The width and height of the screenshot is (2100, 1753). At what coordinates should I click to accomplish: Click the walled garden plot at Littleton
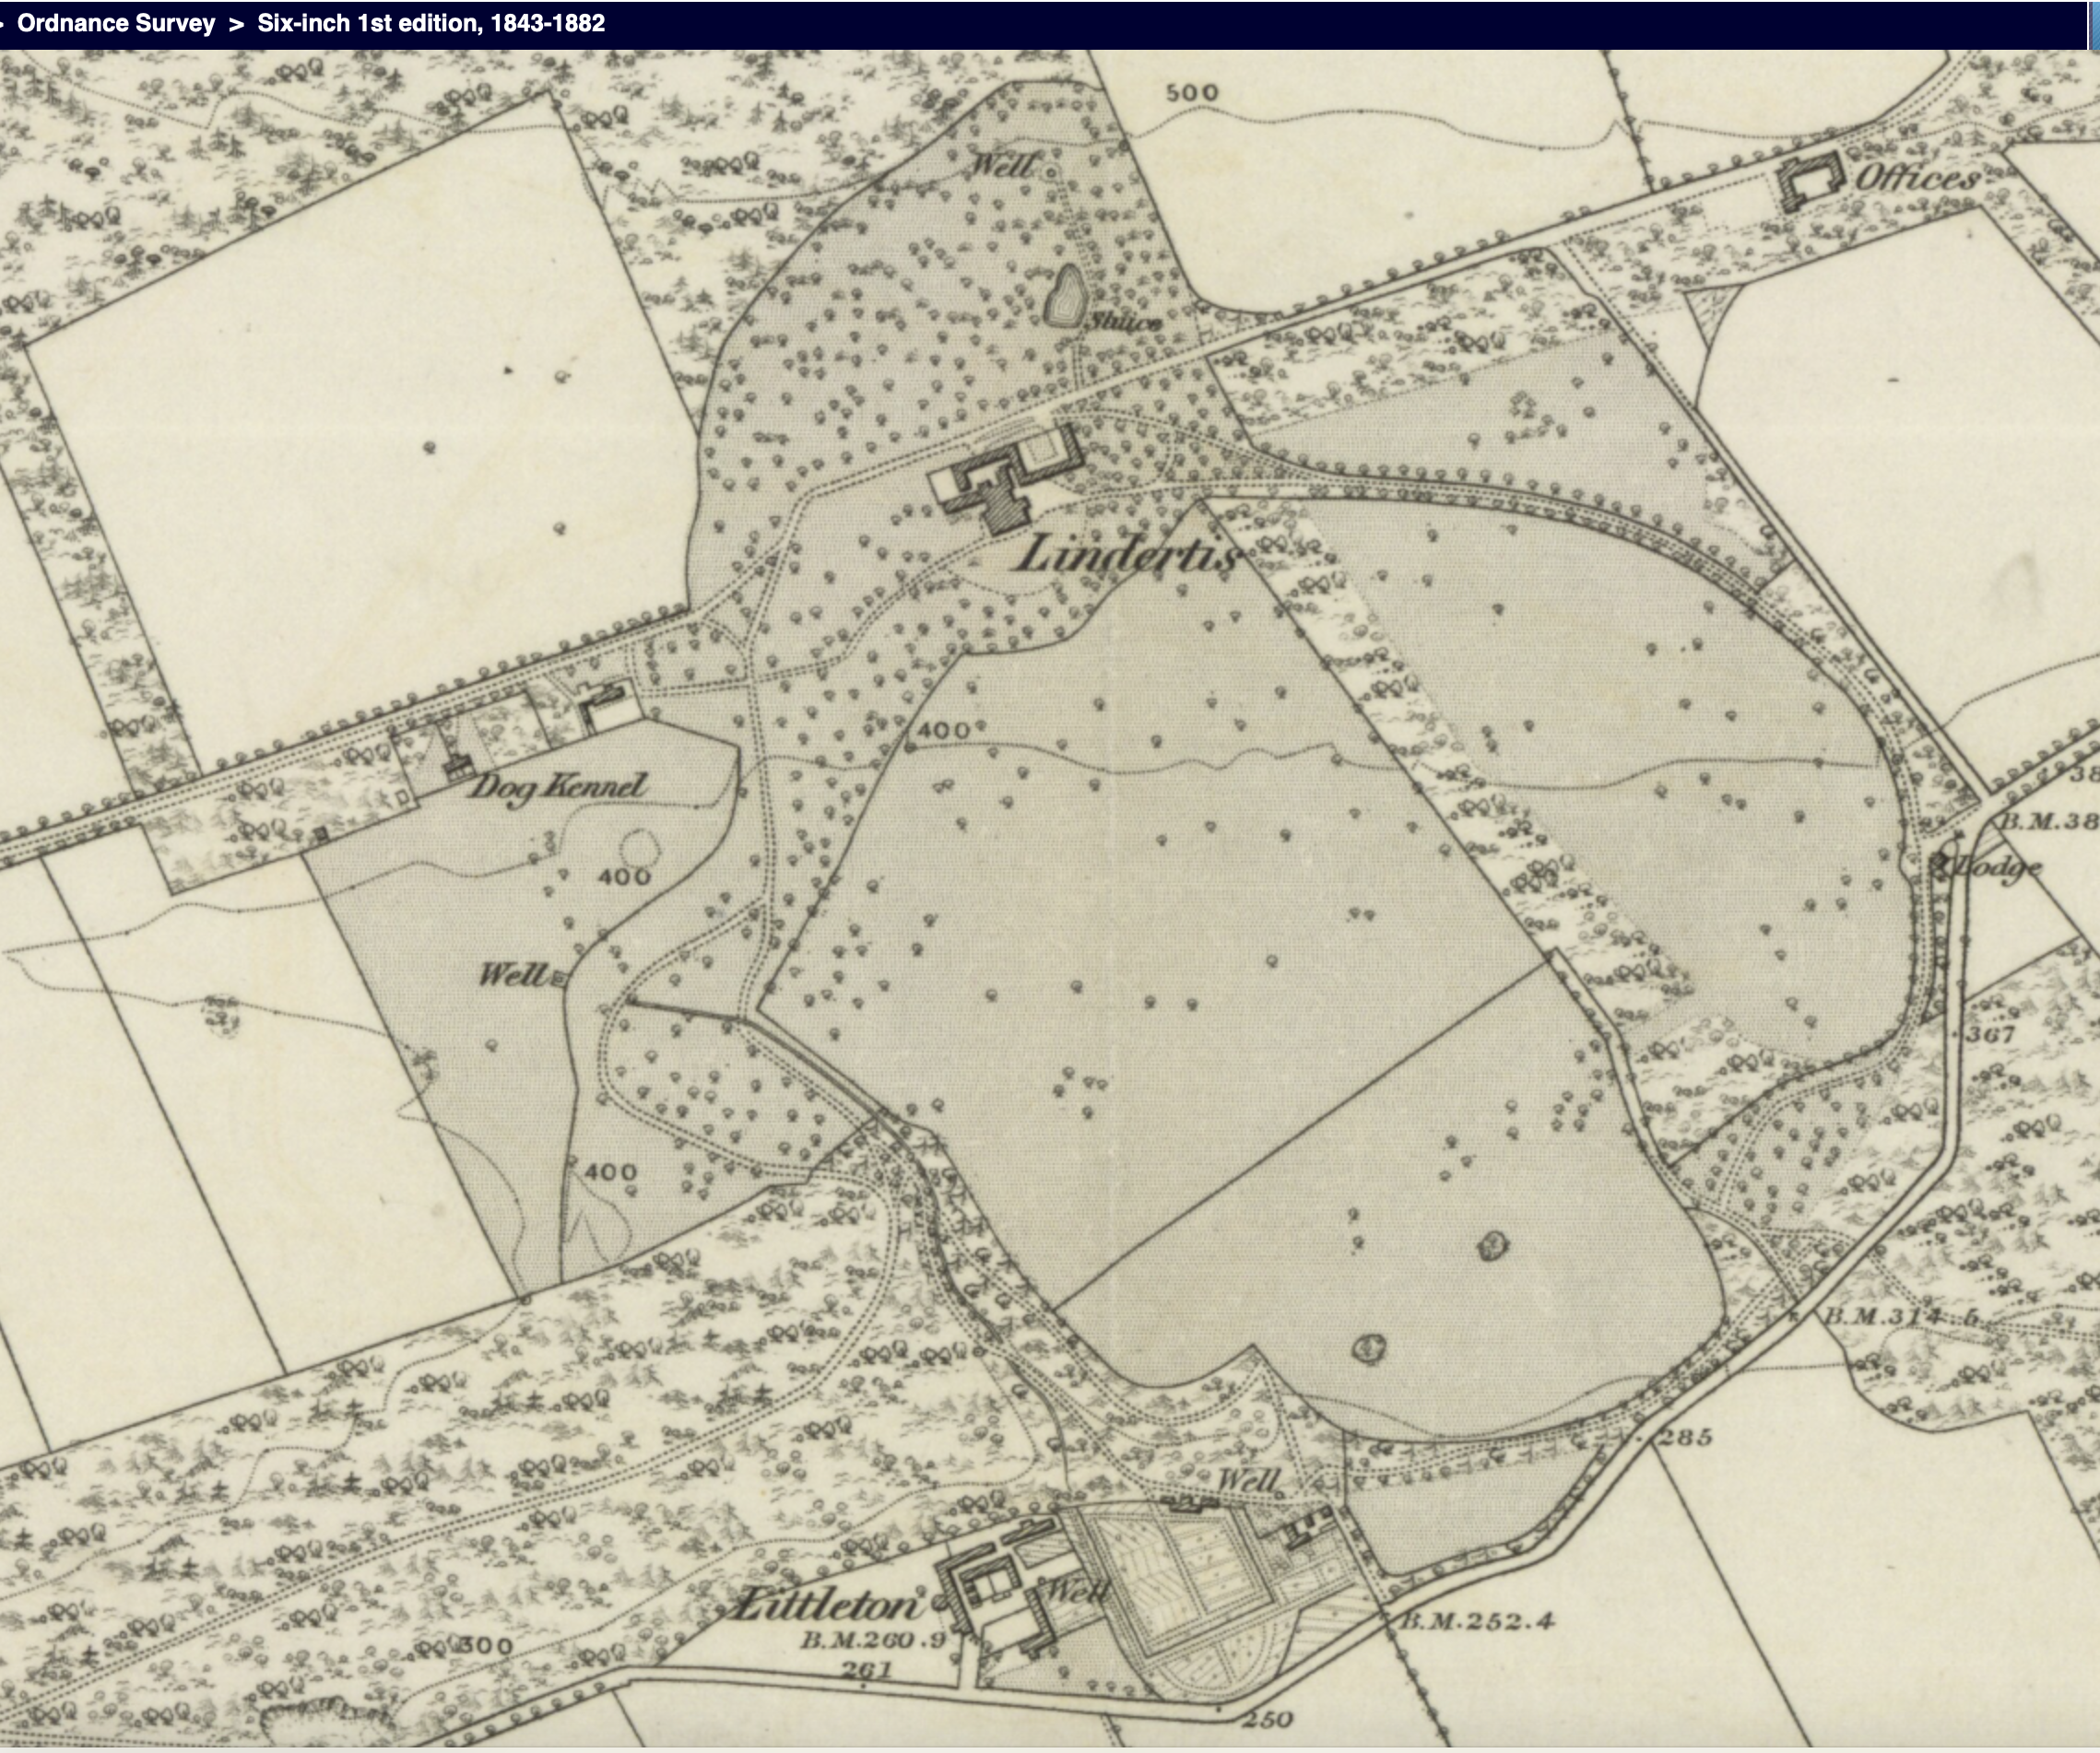coord(1180,1580)
